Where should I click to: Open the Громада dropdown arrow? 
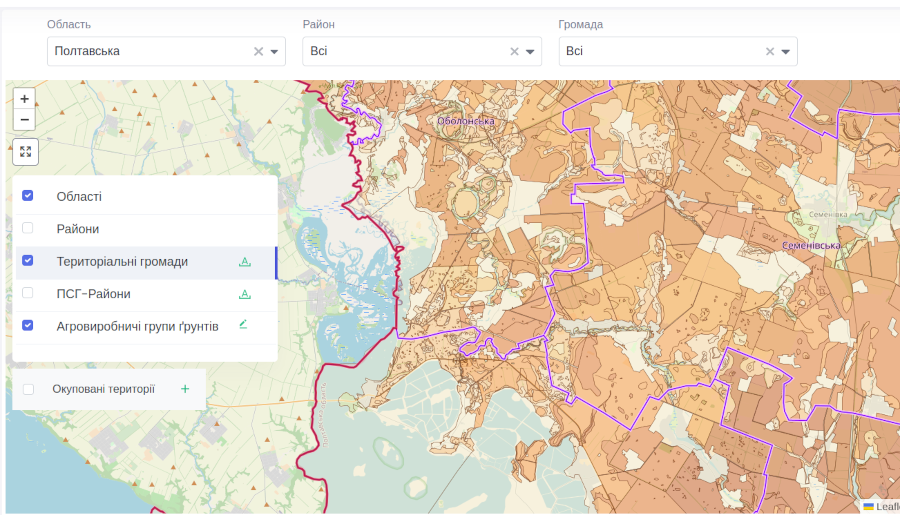tap(786, 51)
